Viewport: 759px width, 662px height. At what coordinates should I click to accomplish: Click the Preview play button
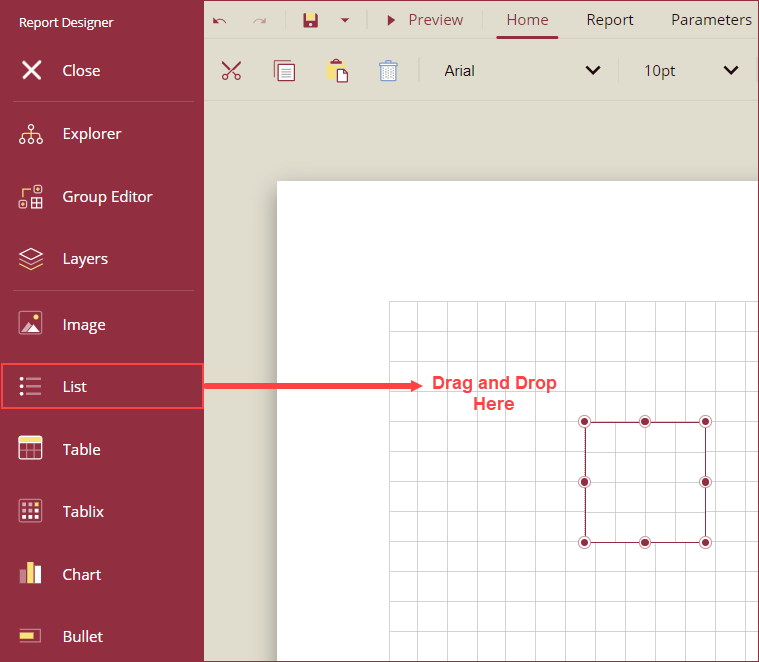391,20
